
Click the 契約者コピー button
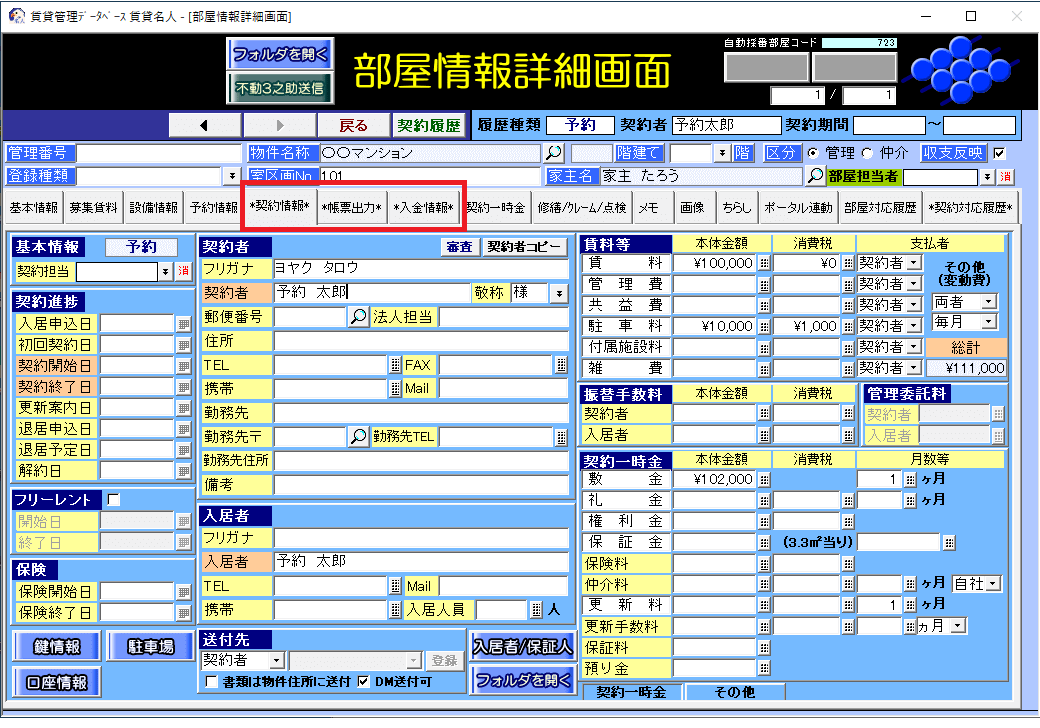(525, 247)
